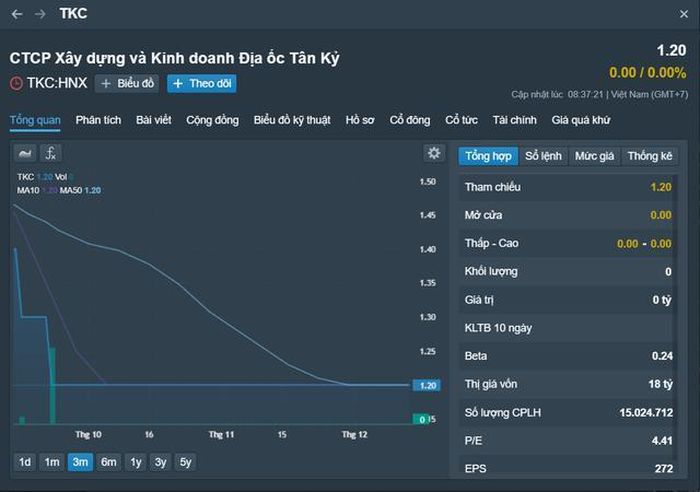Follow the stock with Theo dõi button
This screenshot has height=492, width=700.
click(x=201, y=84)
